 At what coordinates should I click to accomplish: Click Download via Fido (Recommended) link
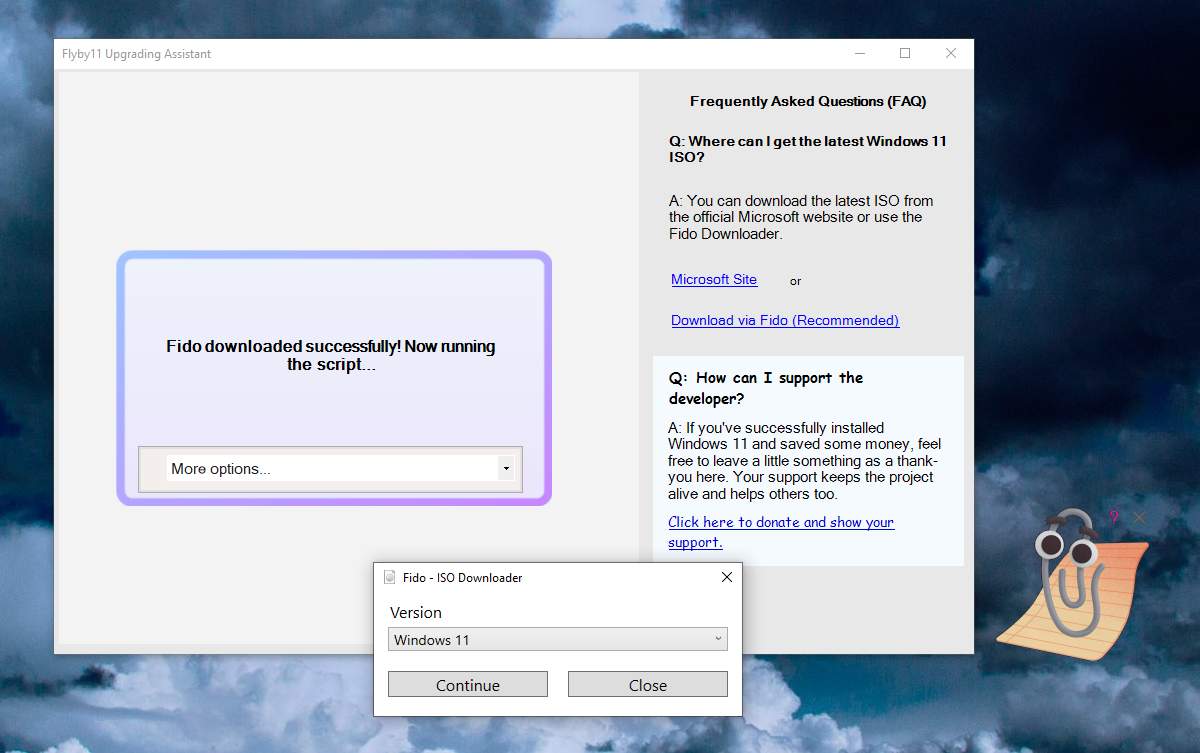tap(785, 321)
